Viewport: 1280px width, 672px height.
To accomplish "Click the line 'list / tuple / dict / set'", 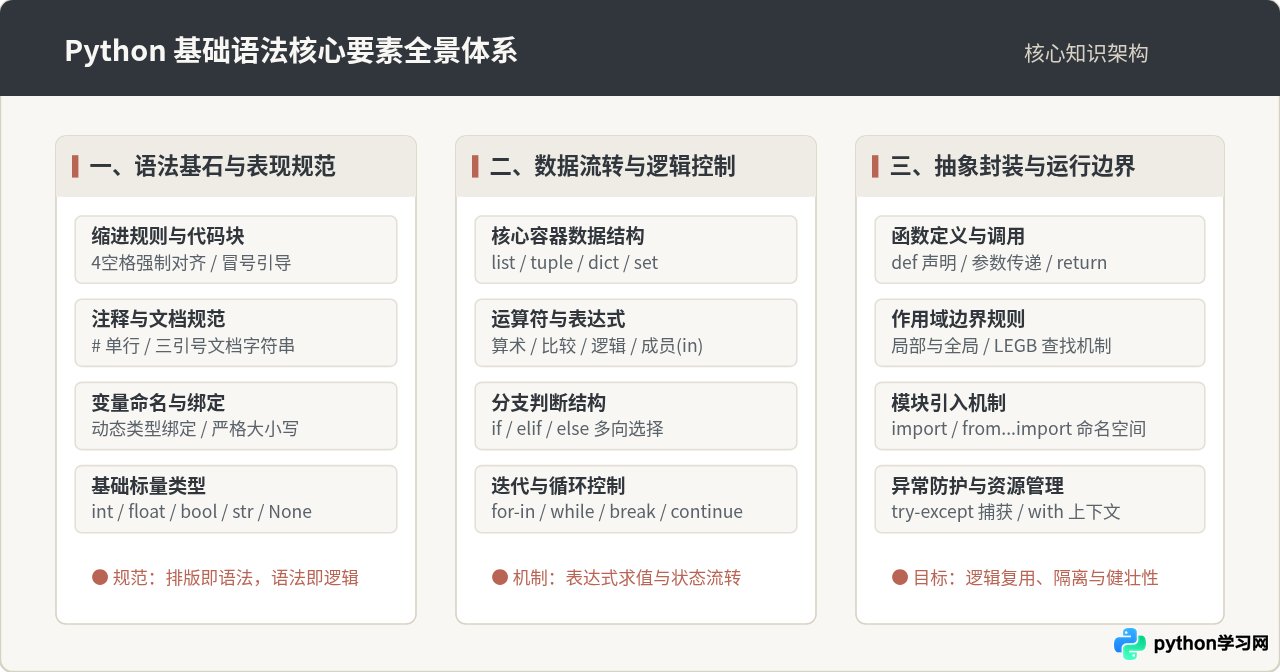I will pyautogui.click(x=575, y=263).
